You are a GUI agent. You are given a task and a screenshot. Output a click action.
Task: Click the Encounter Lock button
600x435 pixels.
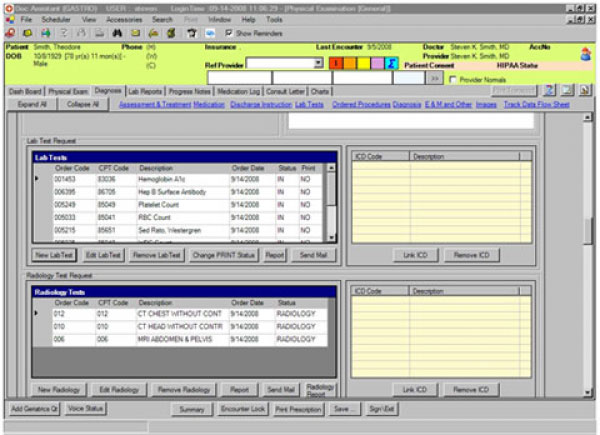pos(242,409)
